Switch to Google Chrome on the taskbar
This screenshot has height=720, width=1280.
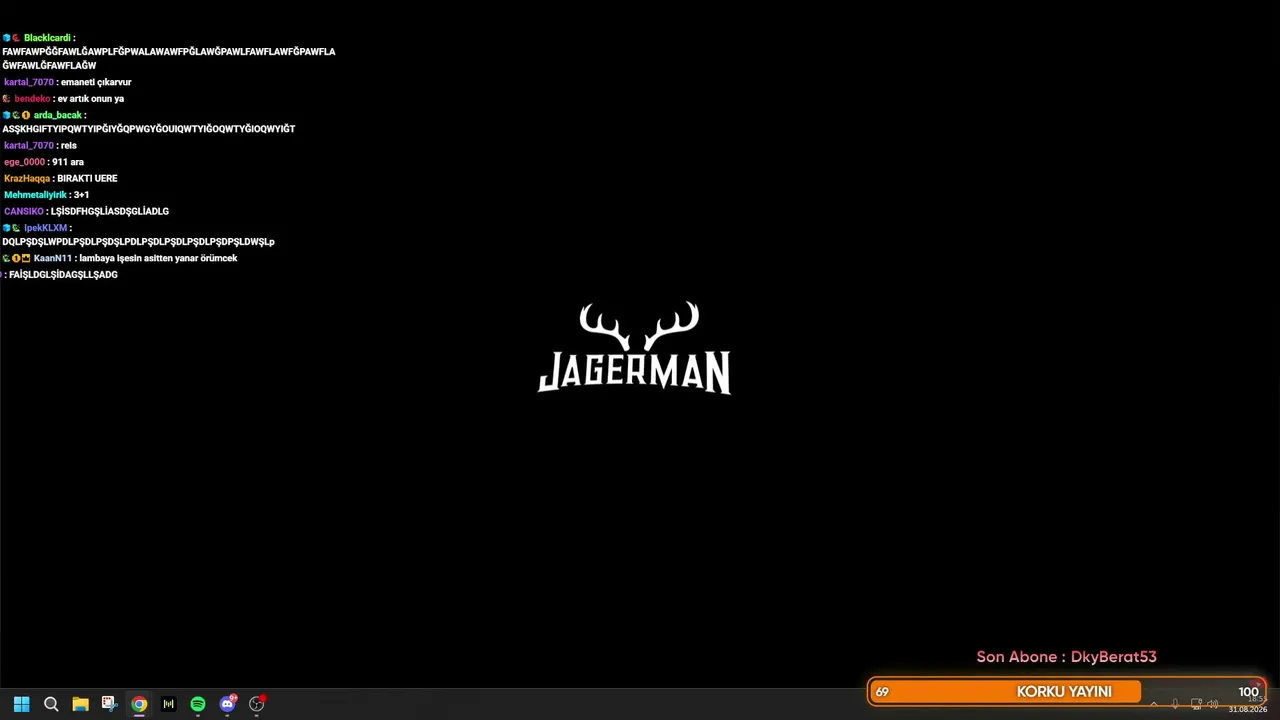(139, 704)
